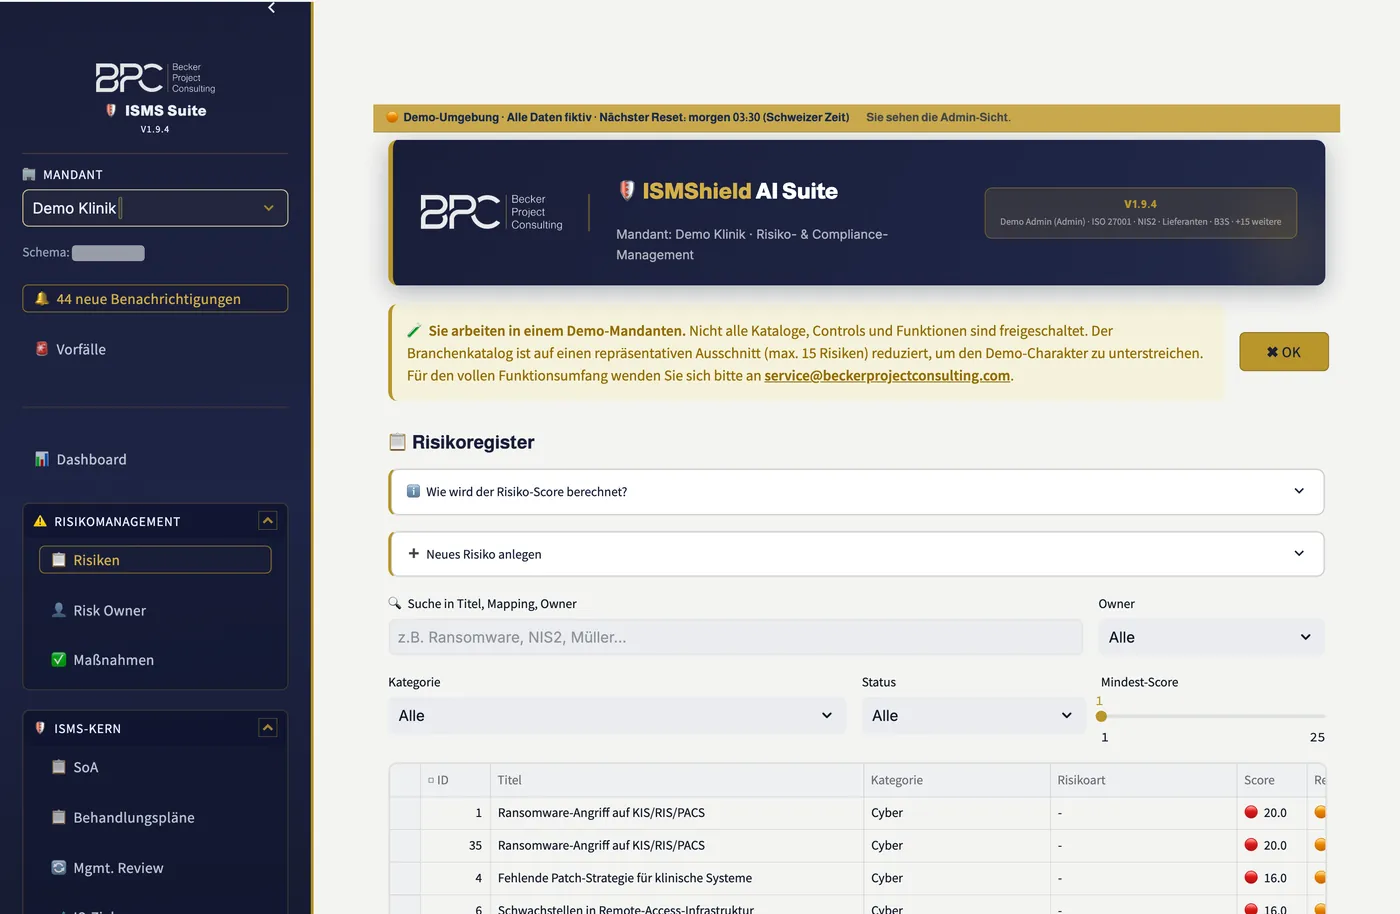Click the ISMS-Kern shield icon
This screenshot has width=1400, height=914.
(x=40, y=728)
